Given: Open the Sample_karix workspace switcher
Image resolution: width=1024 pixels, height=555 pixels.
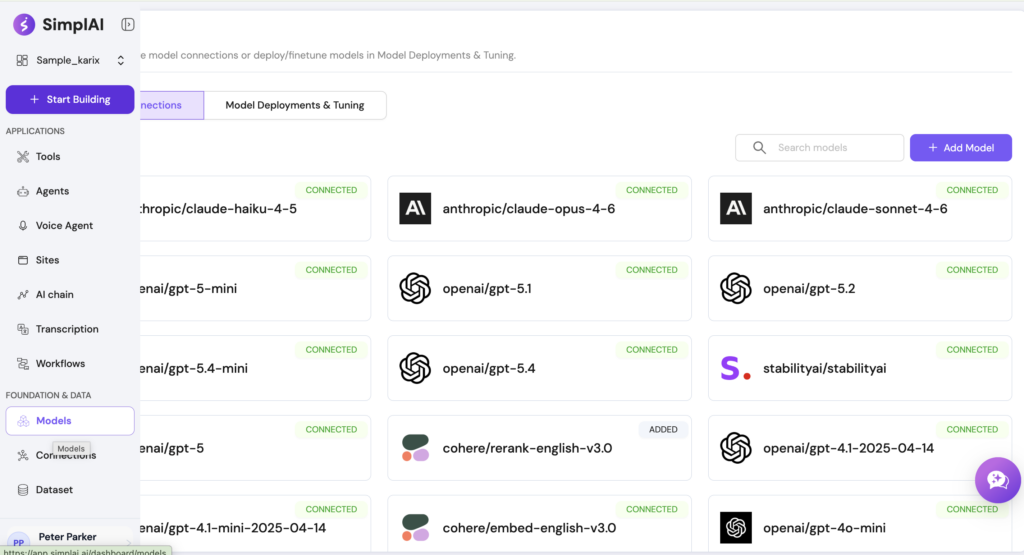Looking at the screenshot, I should tap(70, 60).
